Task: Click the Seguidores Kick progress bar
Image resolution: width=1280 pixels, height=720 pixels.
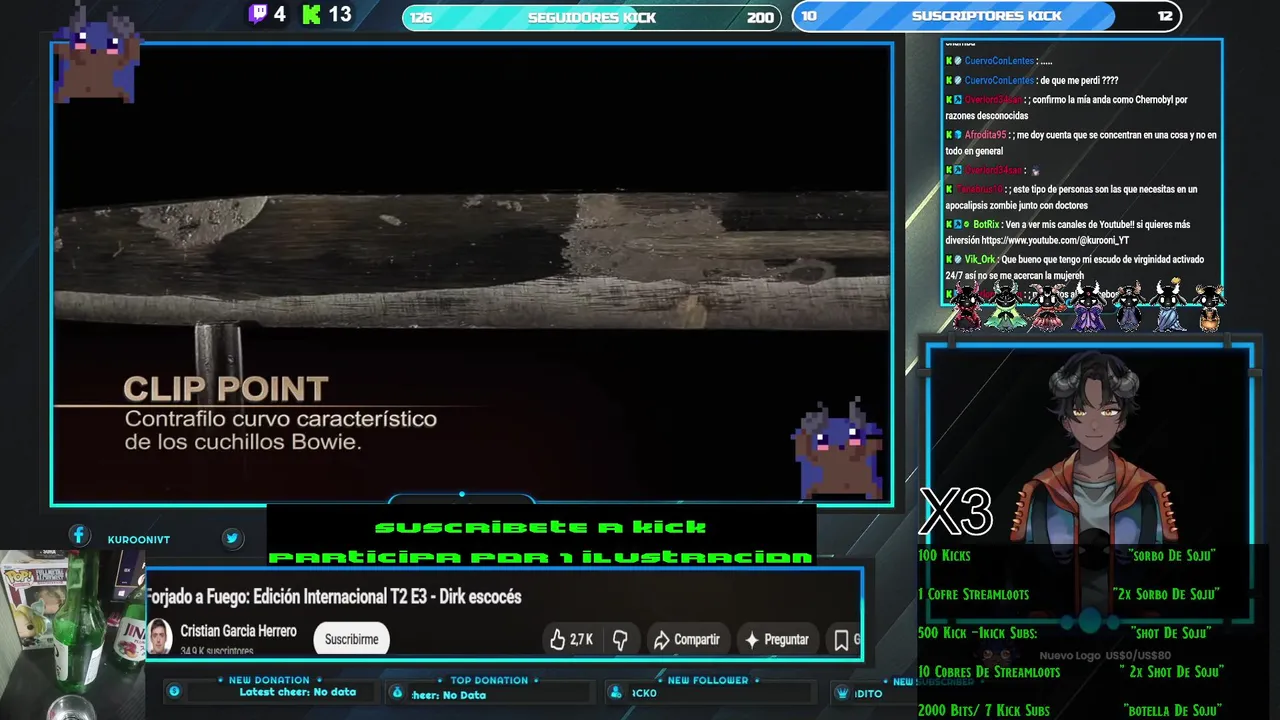Action: tap(591, 17)
